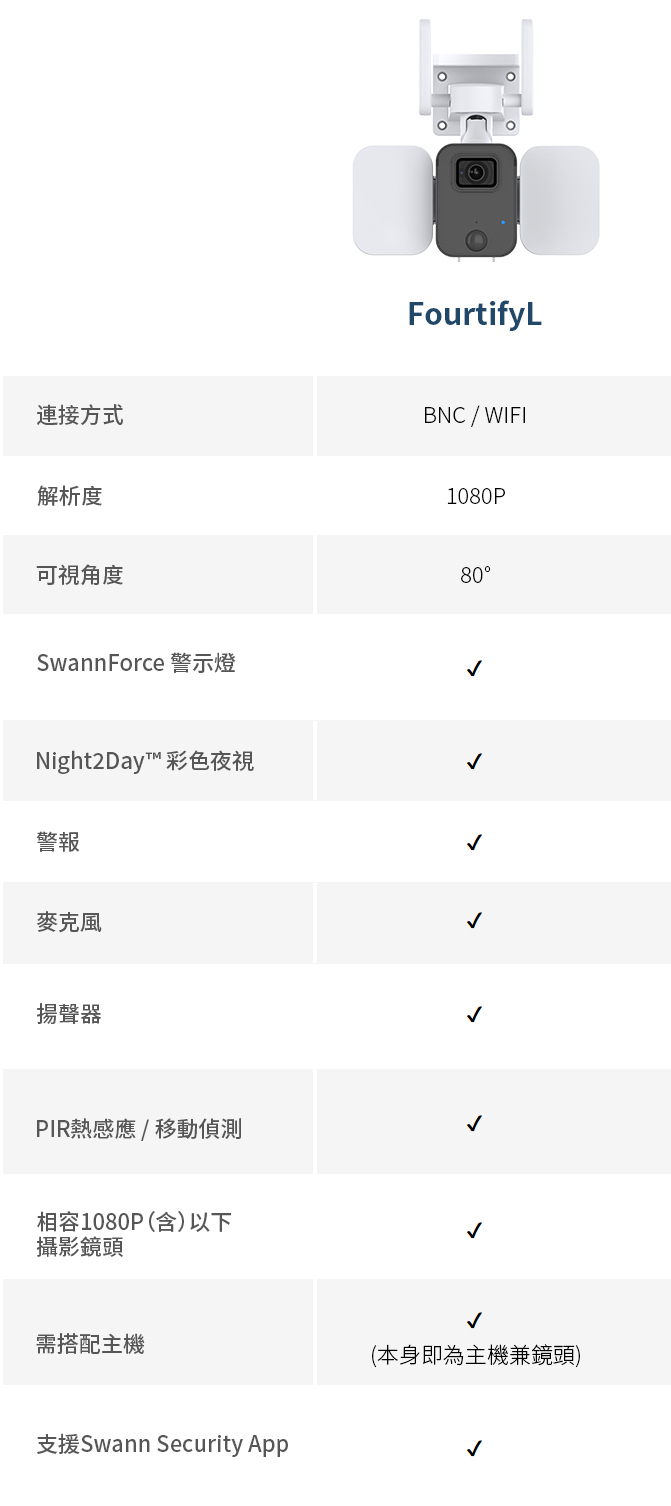Click the Night2Day 彩色夜視 checkmark
This screenshot has height=1506, width=671.
[475, 762]
